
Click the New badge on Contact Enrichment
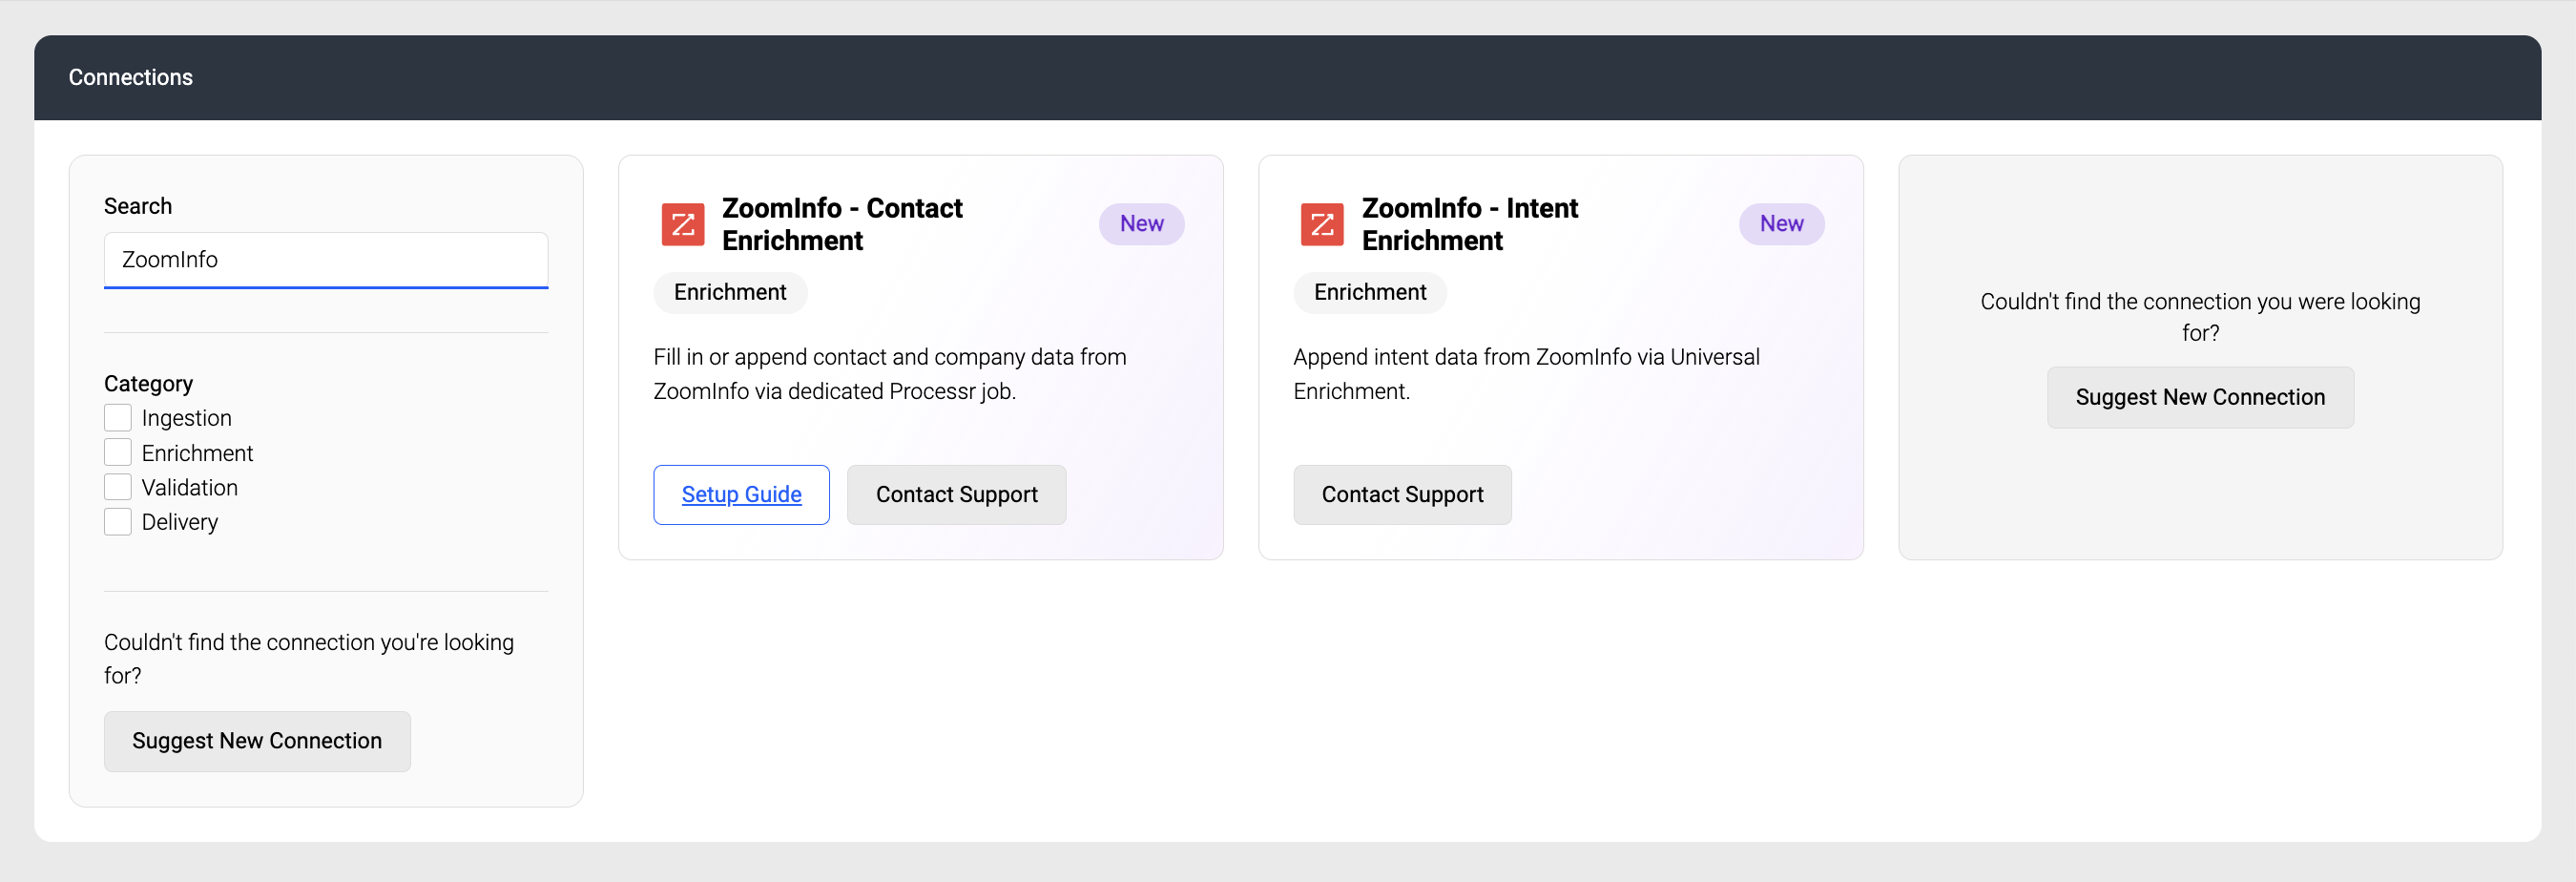1141,224
